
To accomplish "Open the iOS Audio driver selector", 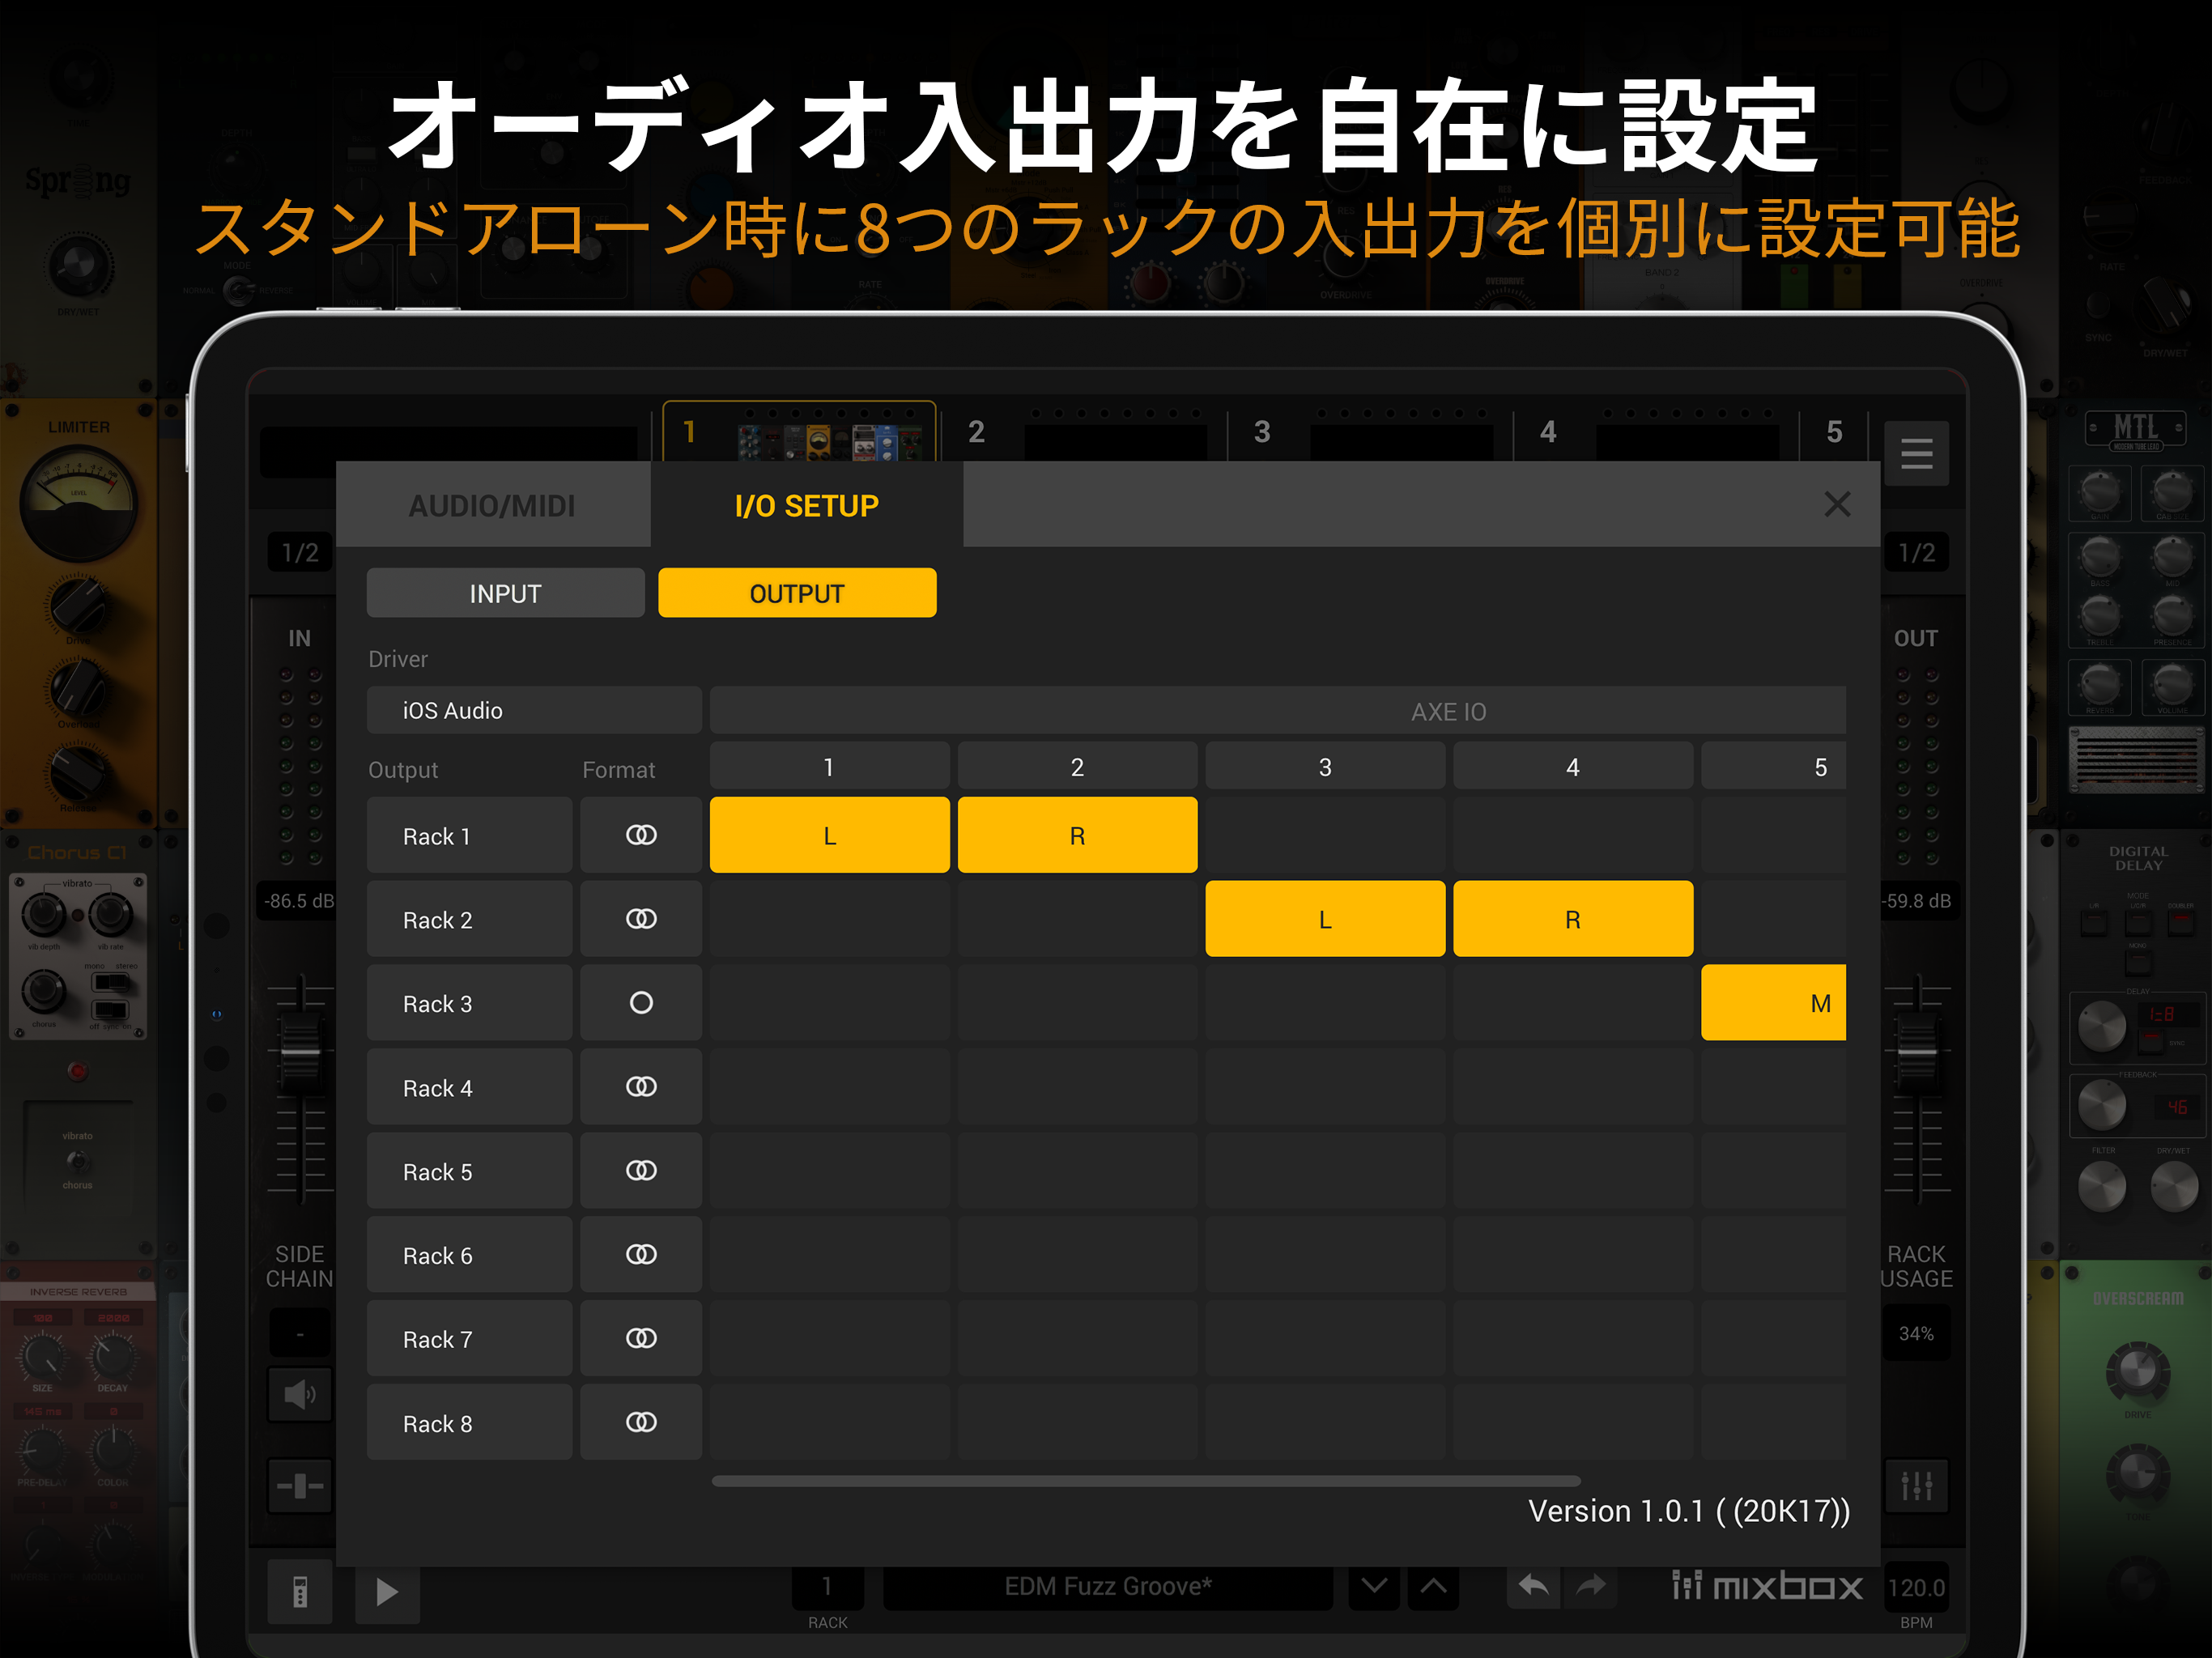I will pyautogui.click(x=534, y=710).
